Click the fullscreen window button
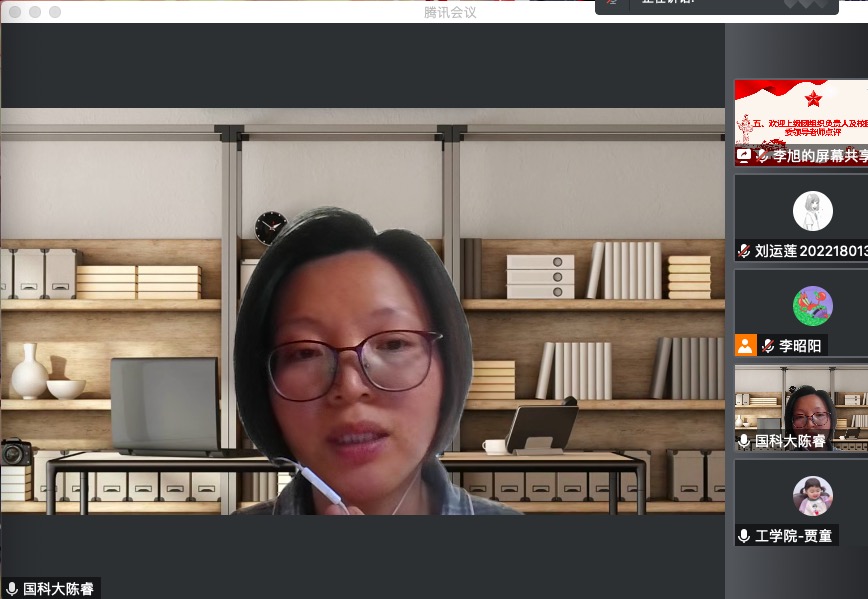The image size is (868, 599). click(55, 12)
